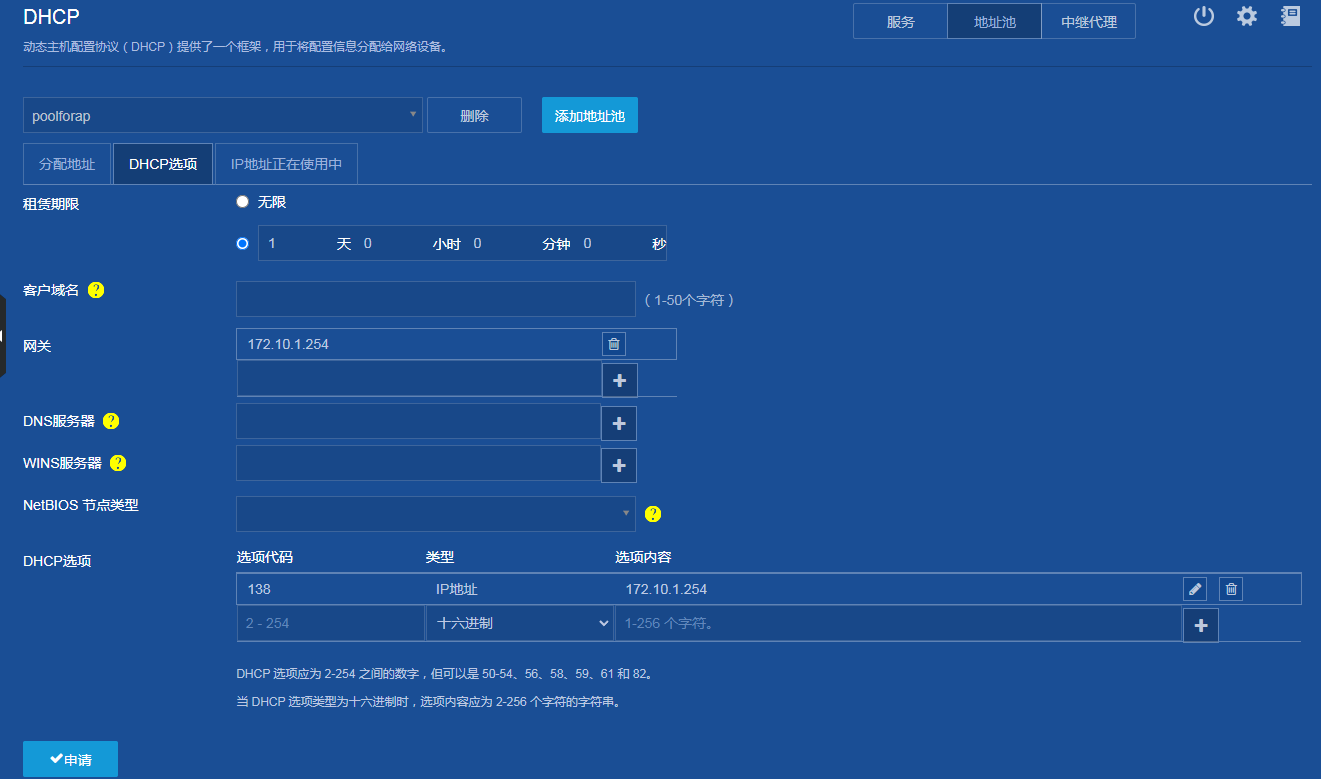Select the timed lease duration radio button

[x=242, y=243]
